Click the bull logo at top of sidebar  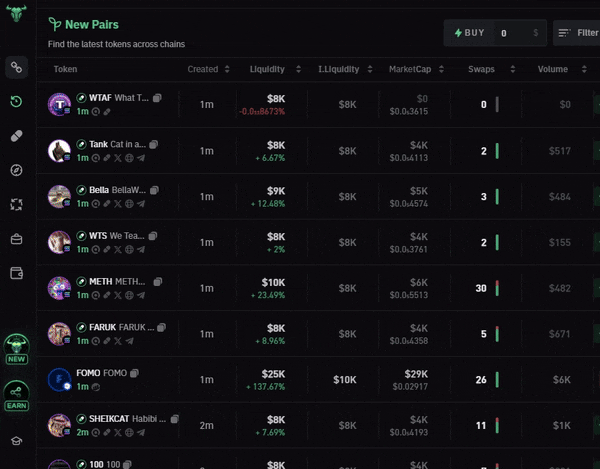(16, 13)
